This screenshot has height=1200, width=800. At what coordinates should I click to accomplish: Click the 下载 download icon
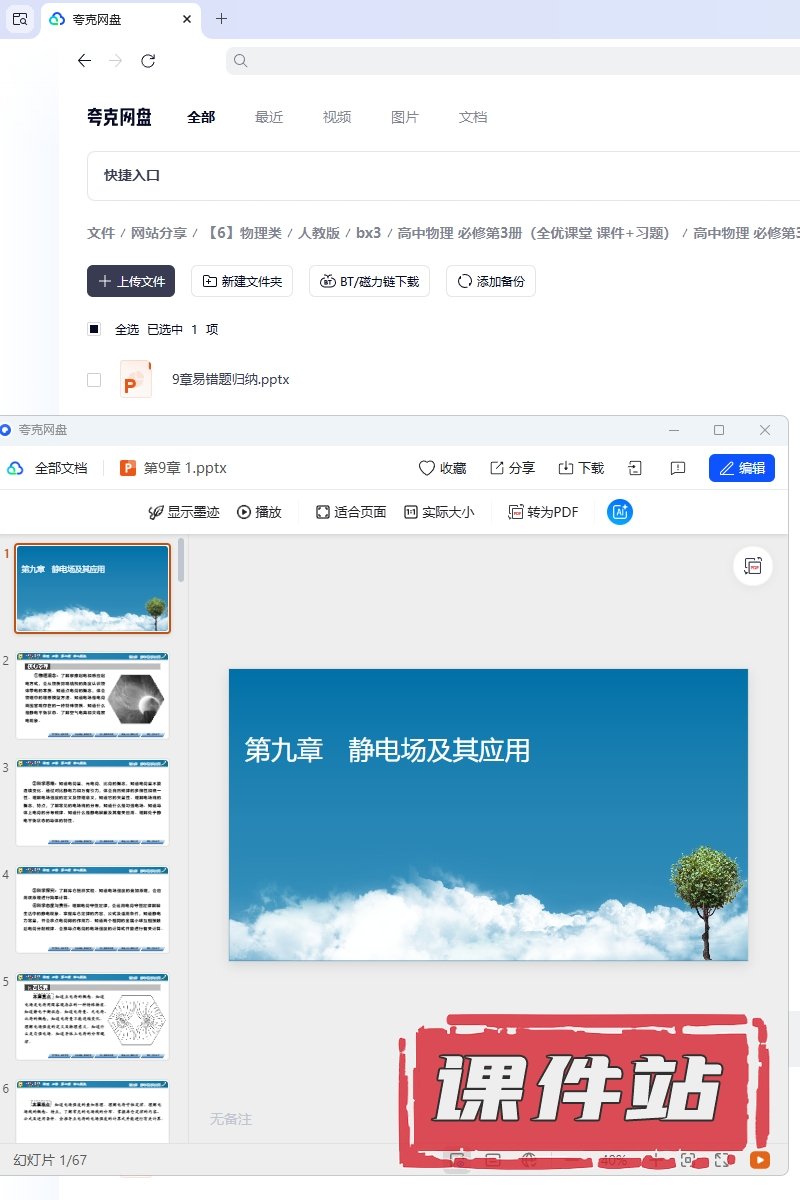pyautogui.click(x=565, y=468)
